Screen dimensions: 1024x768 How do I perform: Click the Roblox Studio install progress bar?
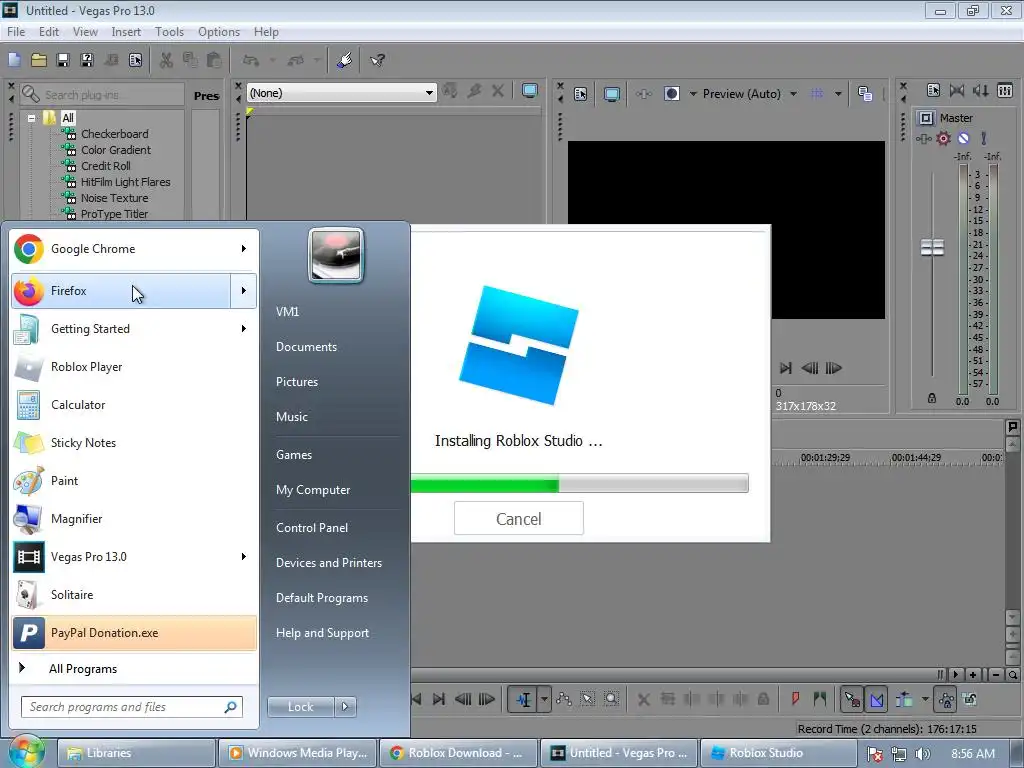pos(580,483)
